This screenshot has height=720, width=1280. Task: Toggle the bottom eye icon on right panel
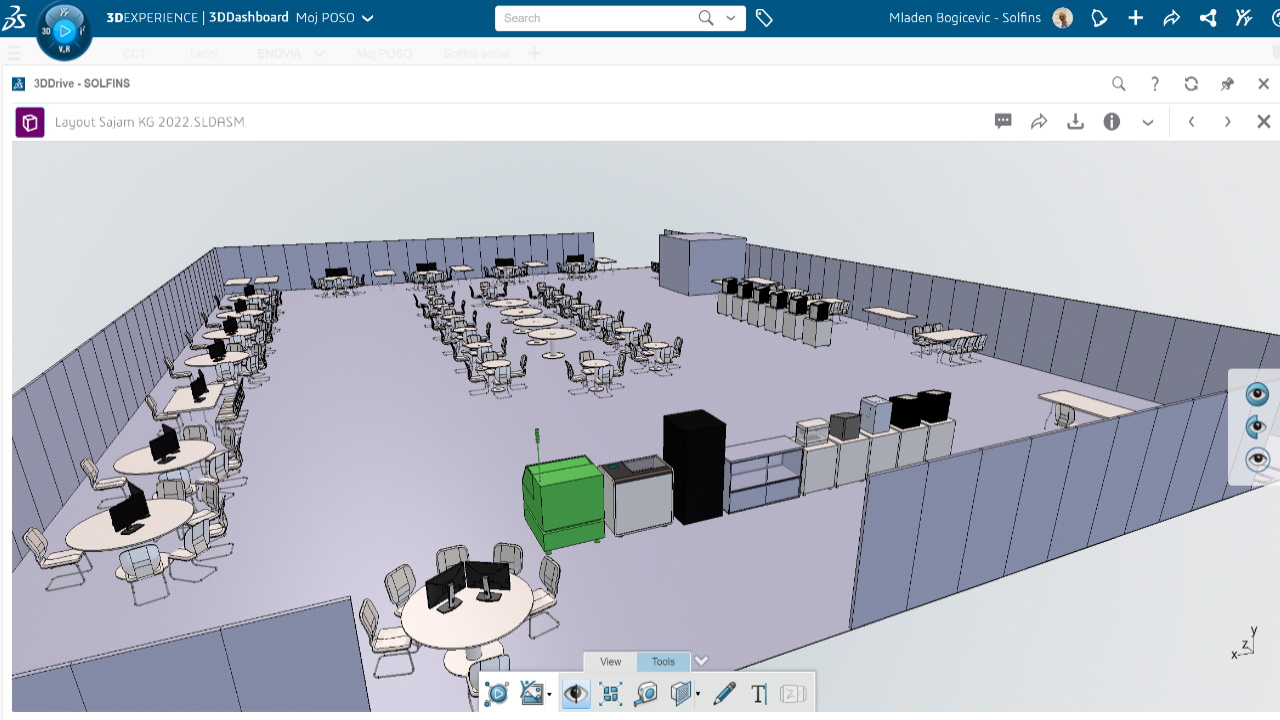1257,460
